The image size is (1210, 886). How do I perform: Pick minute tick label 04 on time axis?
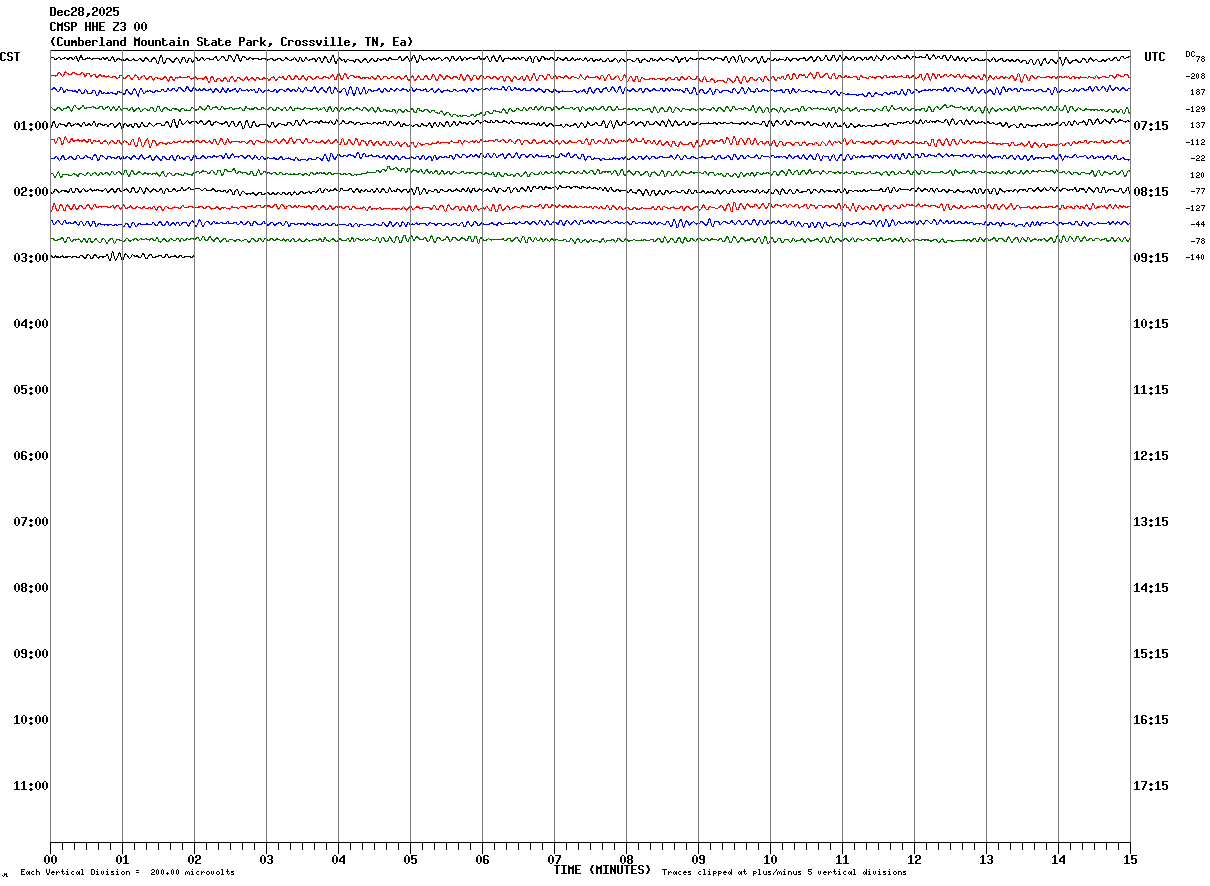point(338,860)
